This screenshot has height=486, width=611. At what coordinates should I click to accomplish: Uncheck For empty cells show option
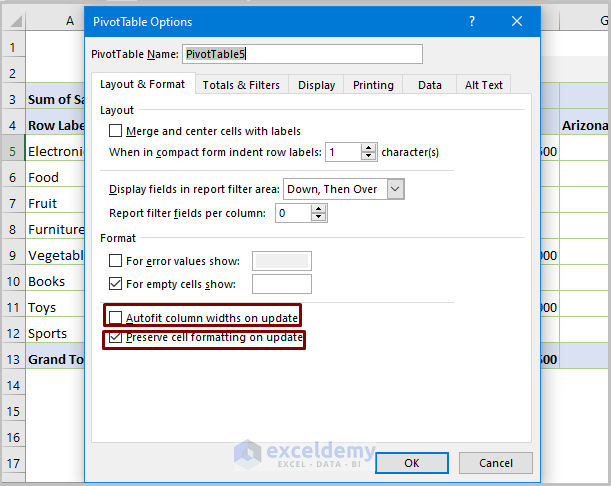click(x=117, y=284)
